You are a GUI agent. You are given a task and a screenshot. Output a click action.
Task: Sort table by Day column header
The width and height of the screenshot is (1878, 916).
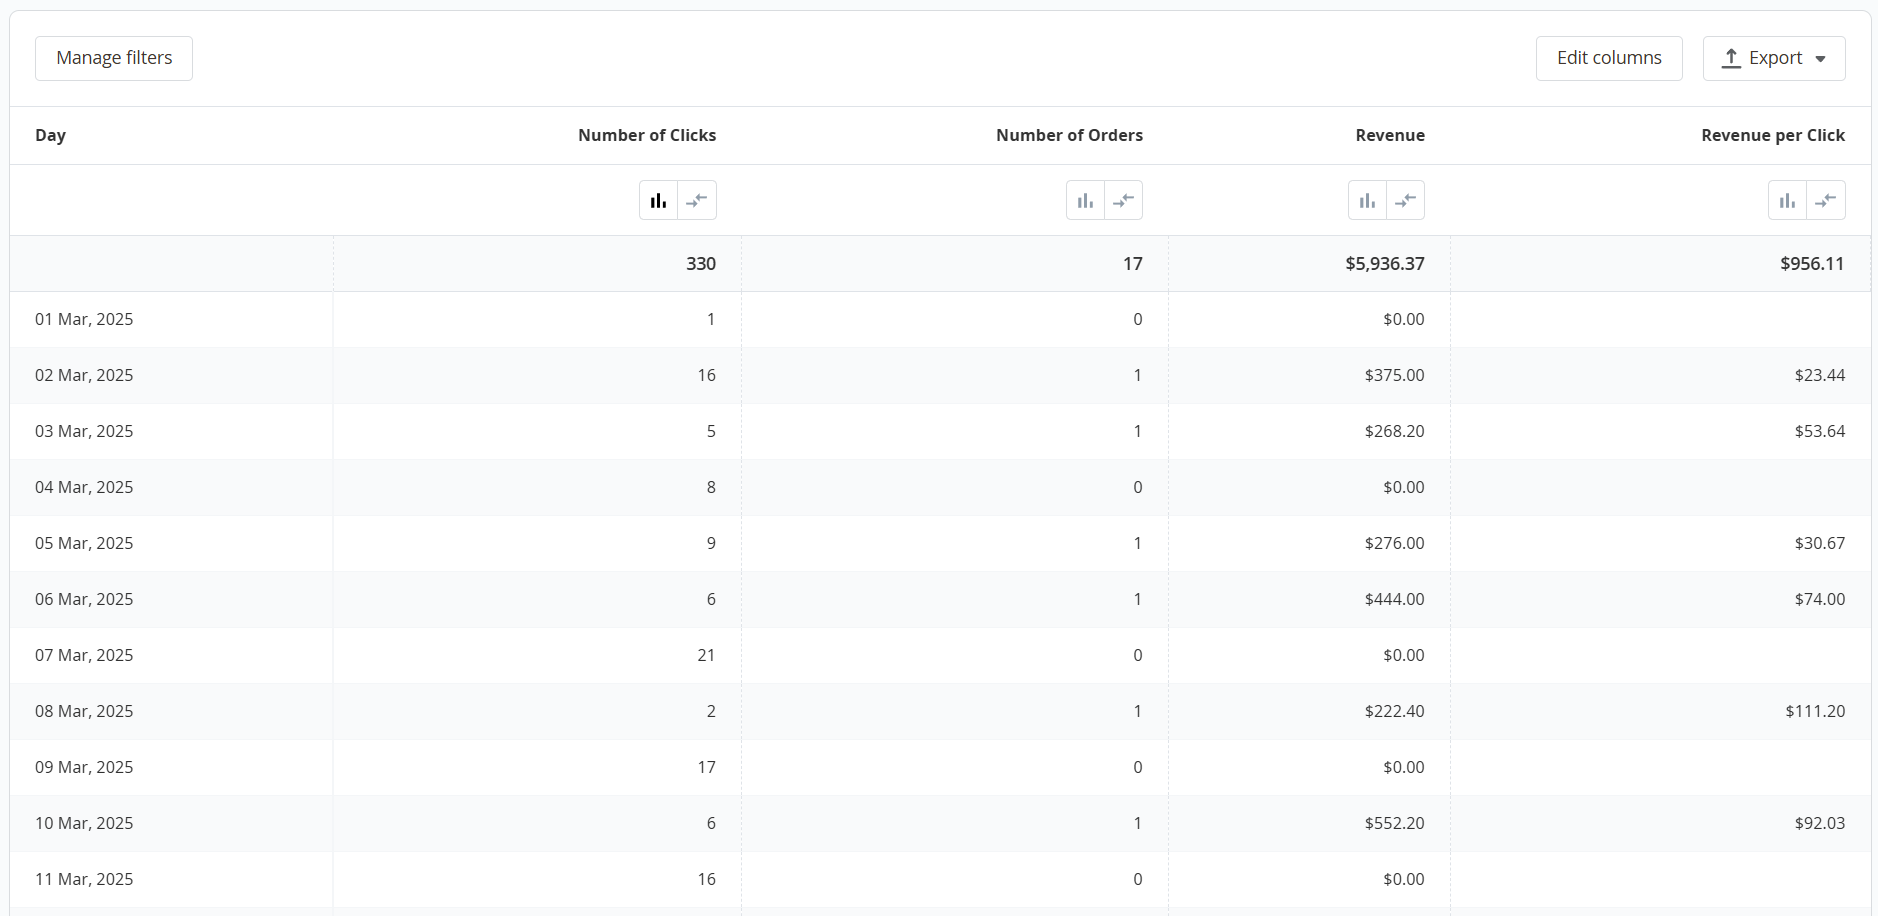(50, 135)
